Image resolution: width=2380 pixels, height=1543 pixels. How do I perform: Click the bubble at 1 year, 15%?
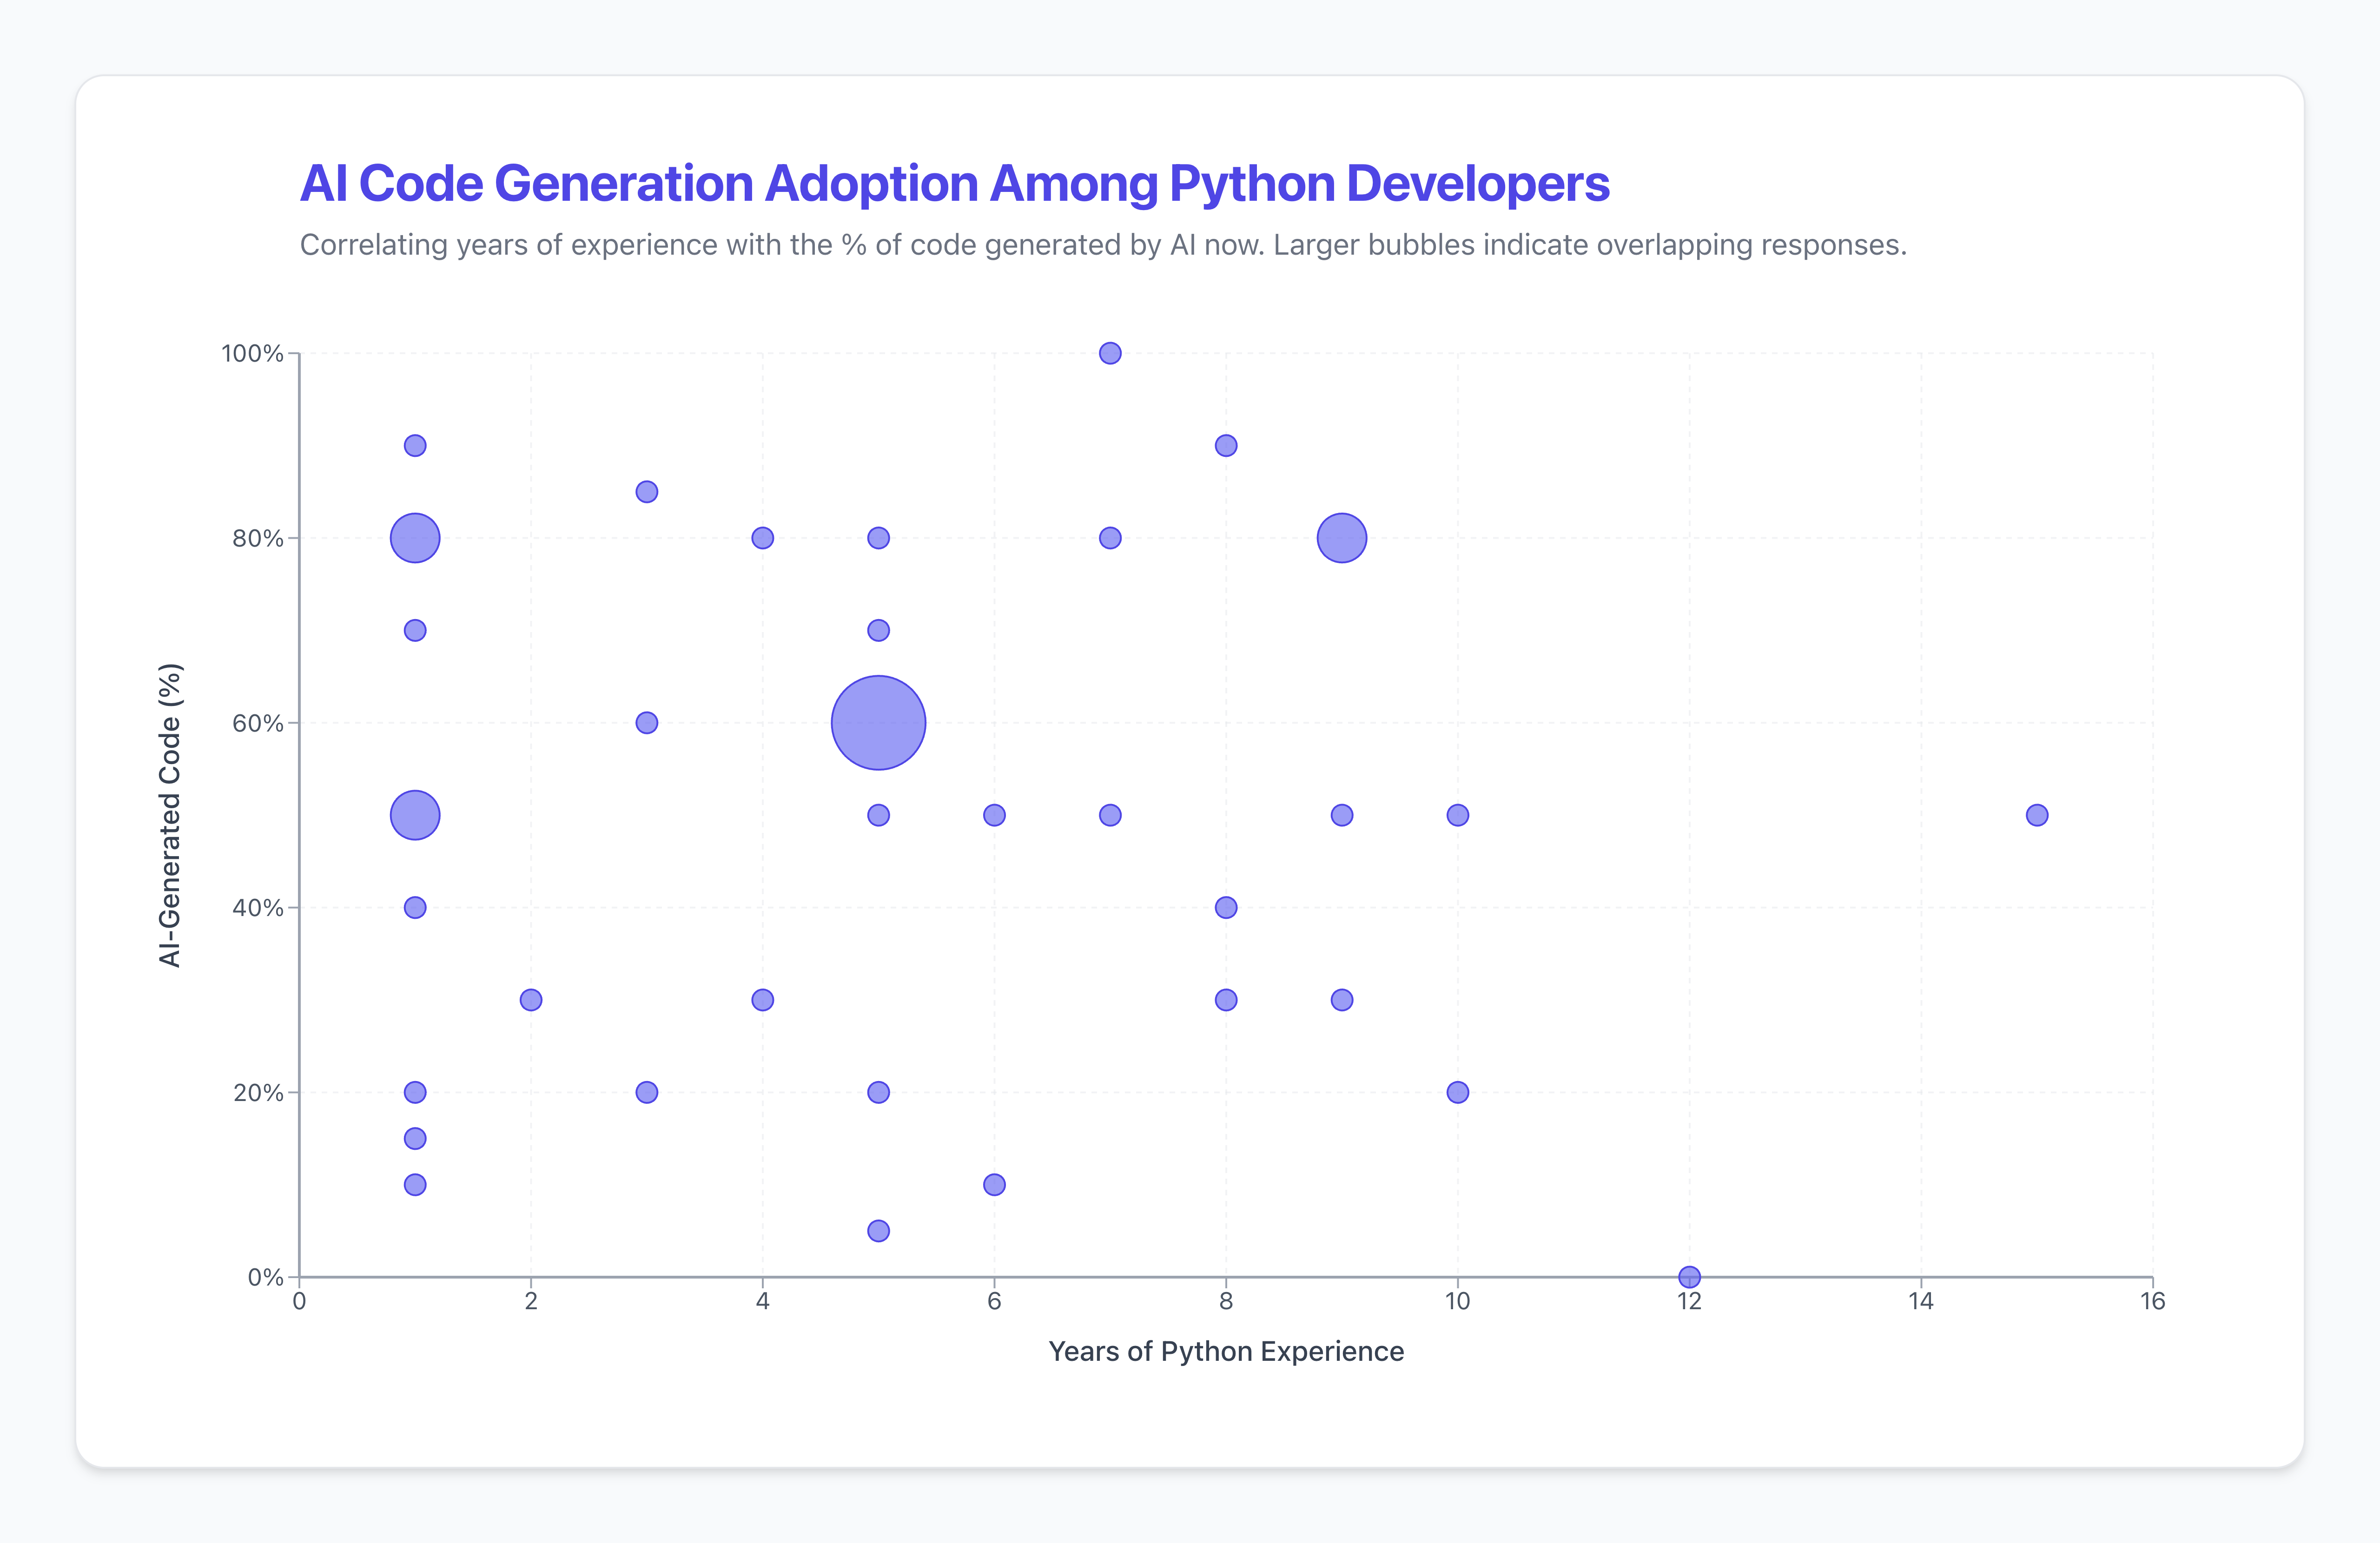point(415,1139)
